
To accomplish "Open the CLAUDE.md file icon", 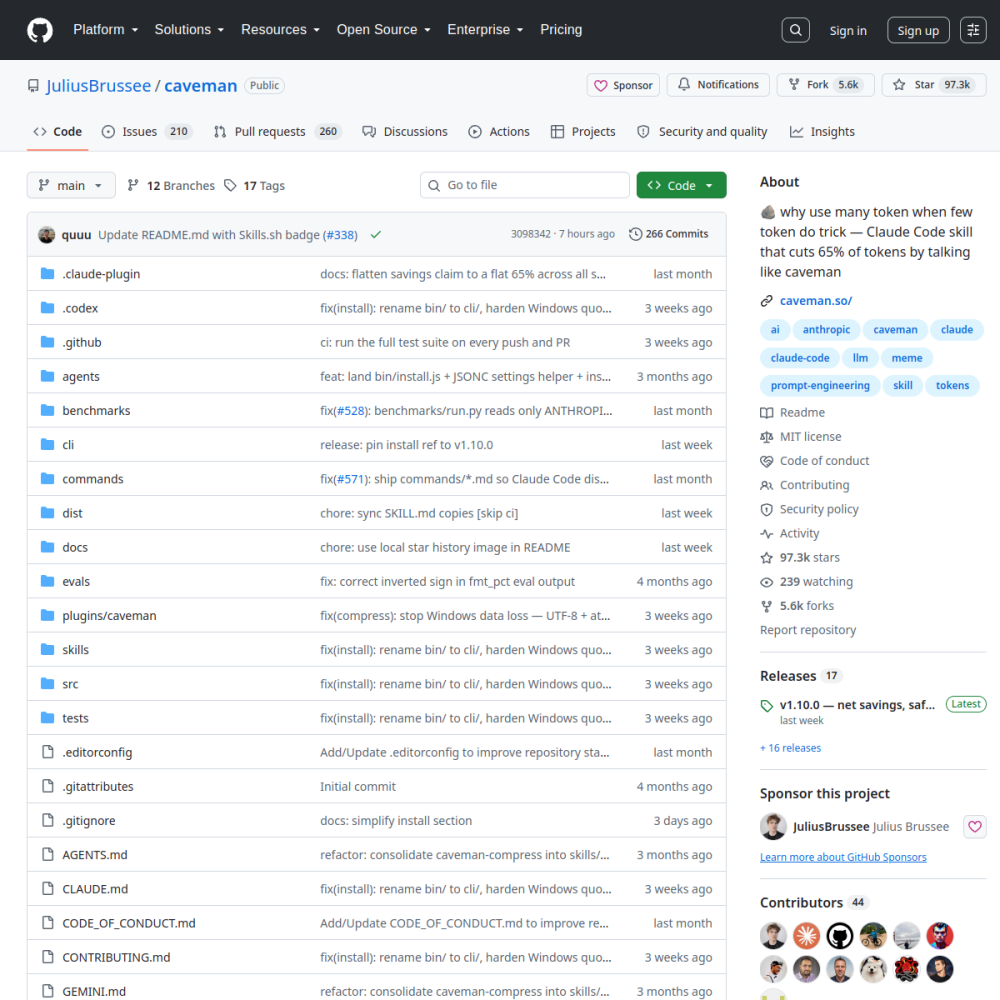I will [47, 888].
